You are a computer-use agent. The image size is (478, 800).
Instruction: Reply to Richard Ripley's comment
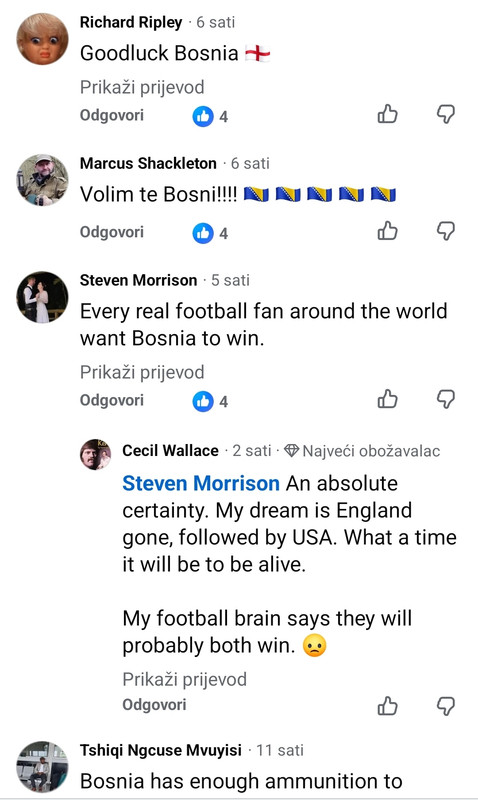112,115
